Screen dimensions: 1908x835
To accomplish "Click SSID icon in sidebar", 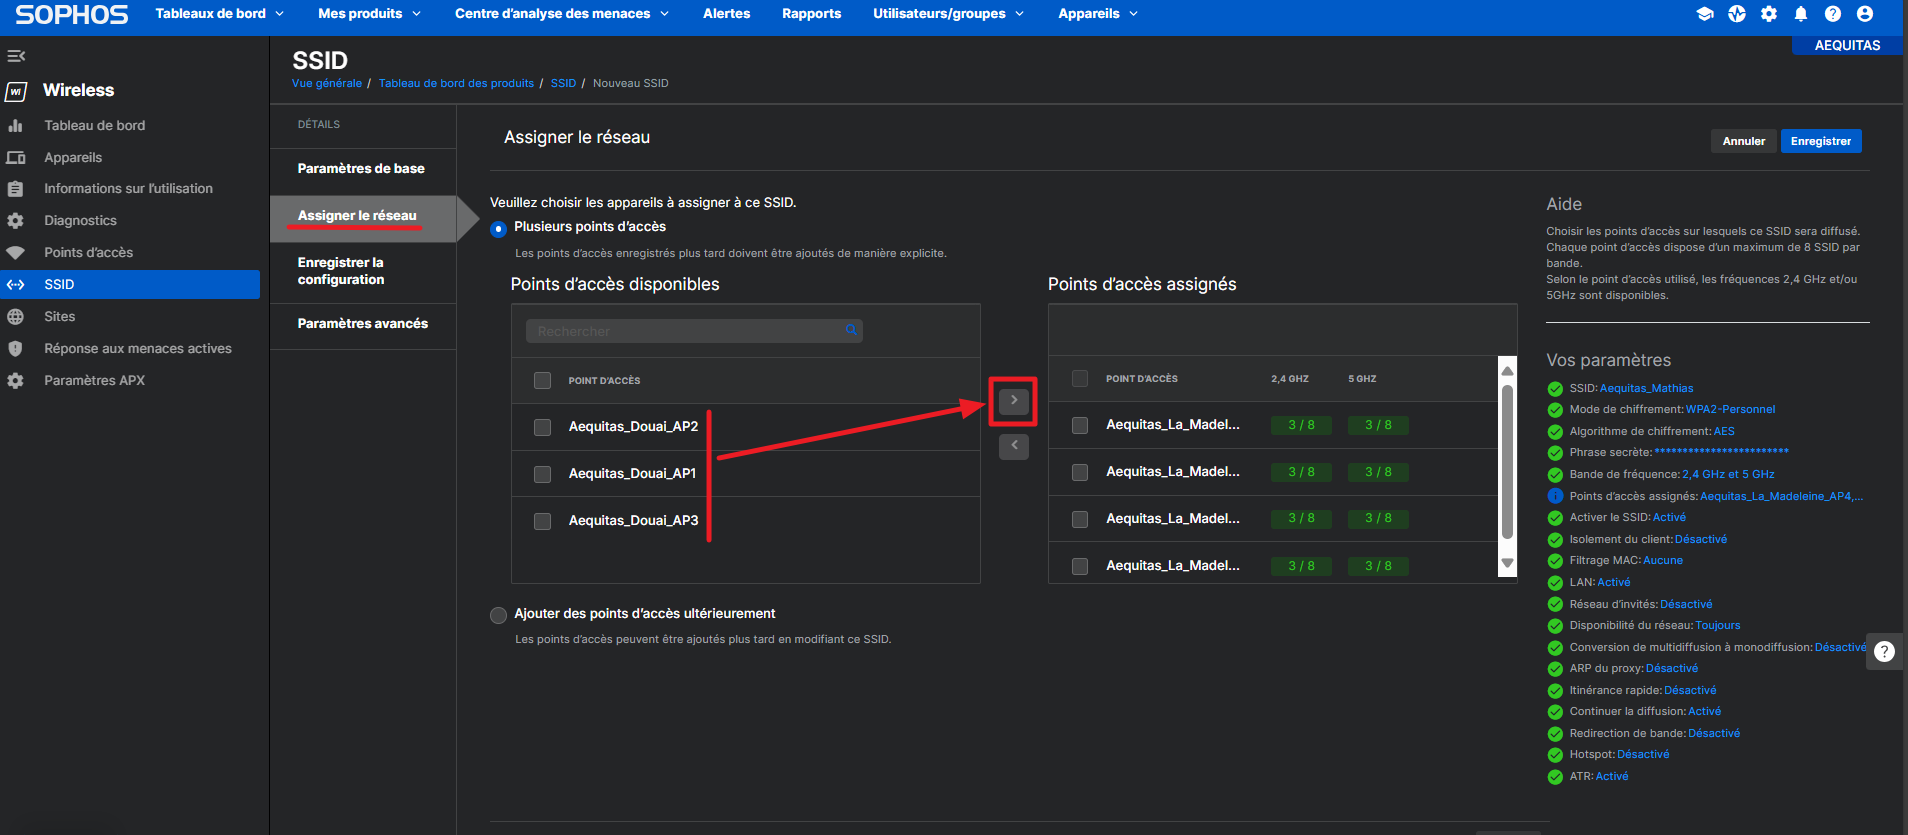I will 16,285.
